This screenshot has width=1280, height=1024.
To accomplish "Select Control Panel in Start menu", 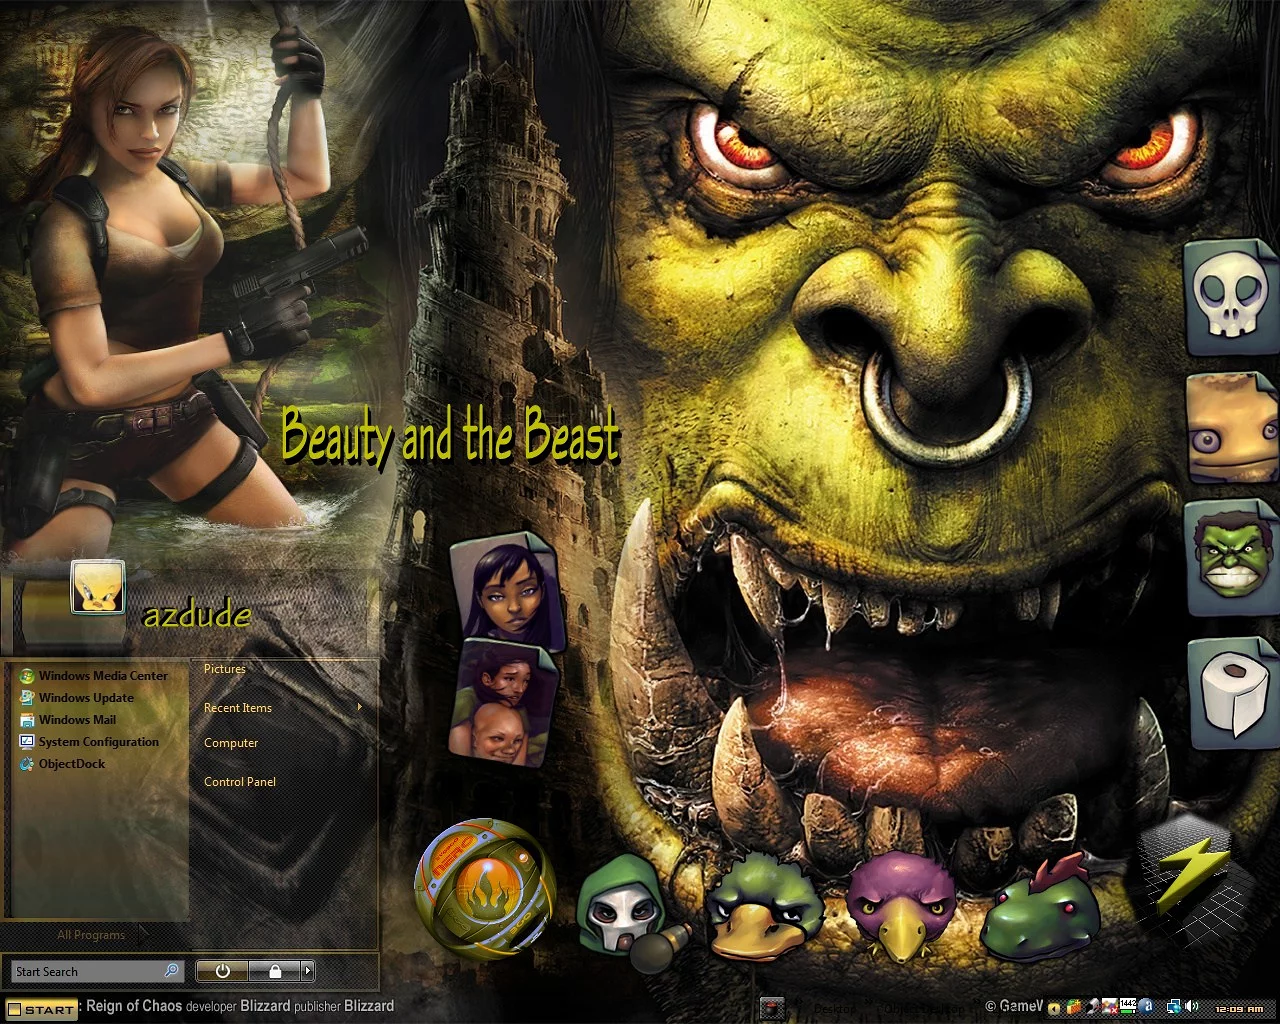I will click(x=240, y=782).
